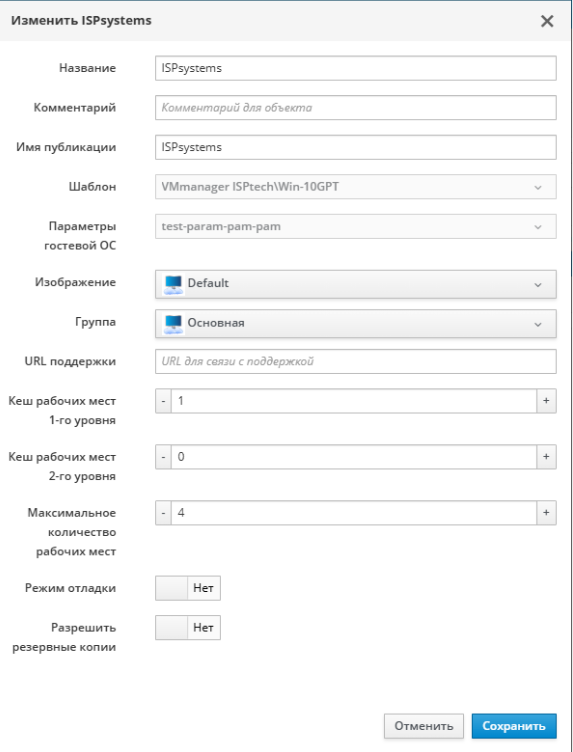Close the Изменить ISPsystems dialog with X
The height and width of the screenshot is (752, 573).
tap(547, 21)
